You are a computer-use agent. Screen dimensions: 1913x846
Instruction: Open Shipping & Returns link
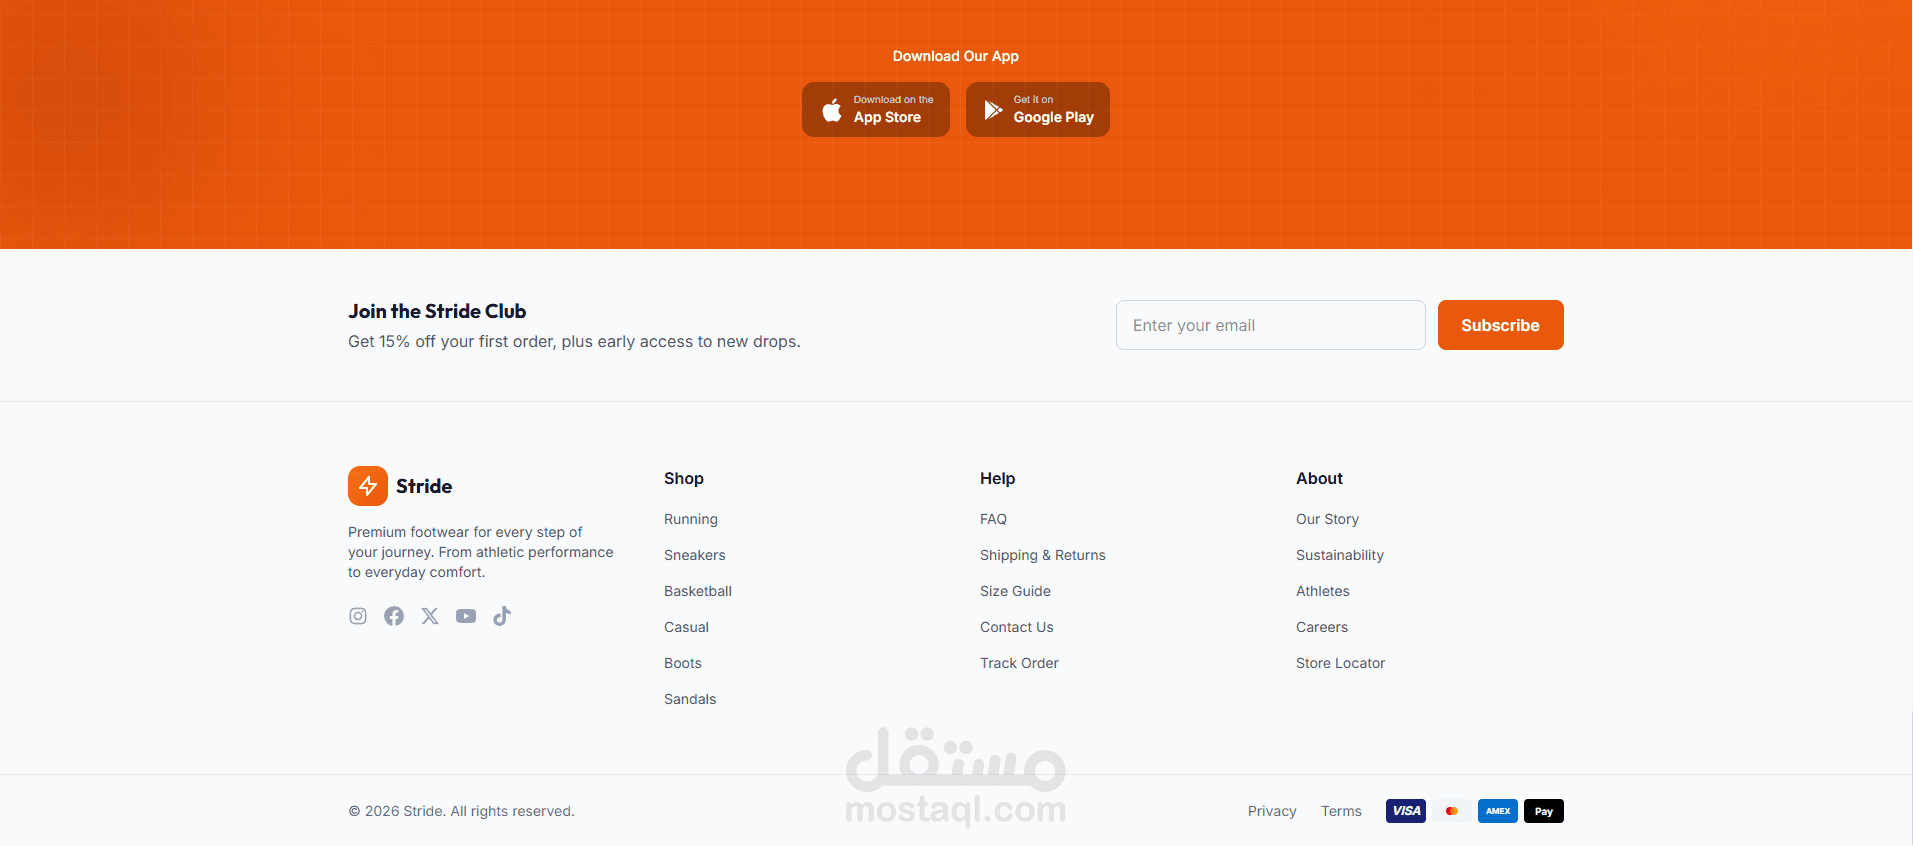pyautogui.click(x=1043, y=555)
